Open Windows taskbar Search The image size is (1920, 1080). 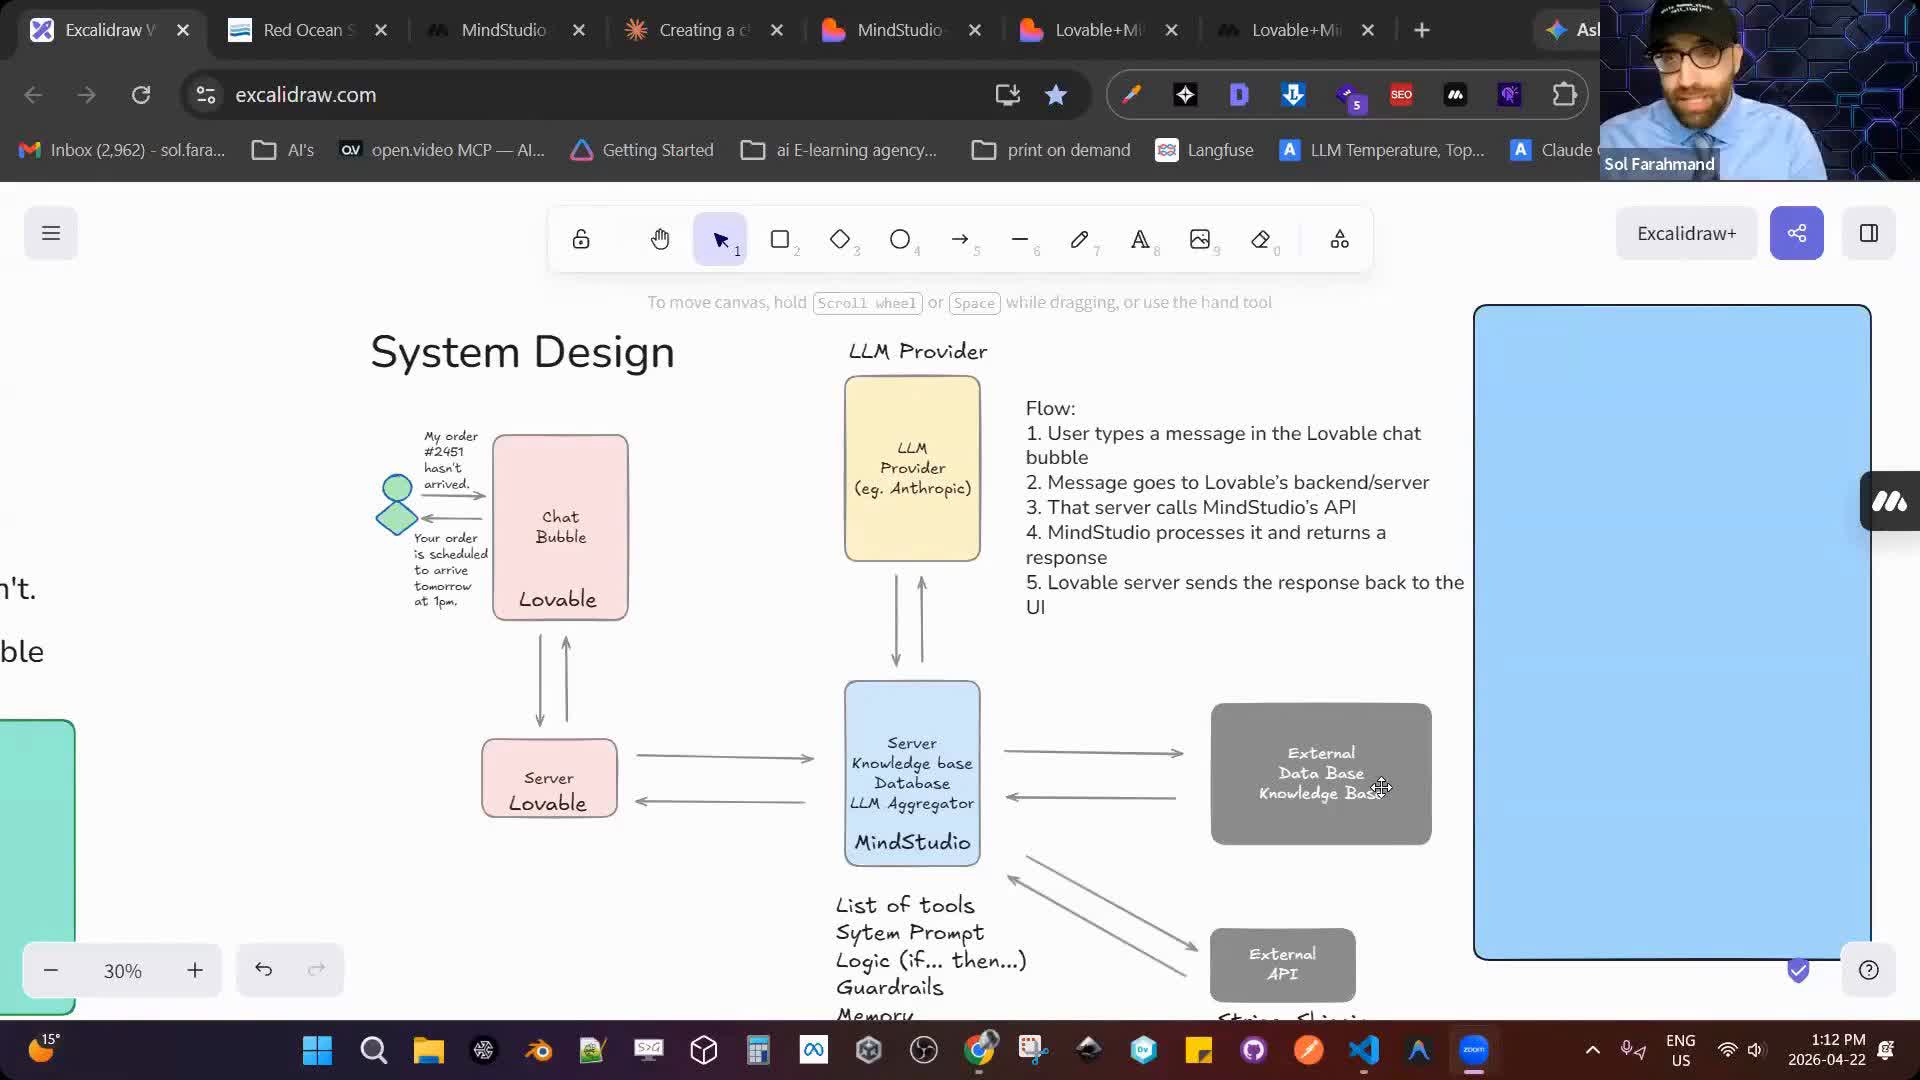tap(373, 1050)
